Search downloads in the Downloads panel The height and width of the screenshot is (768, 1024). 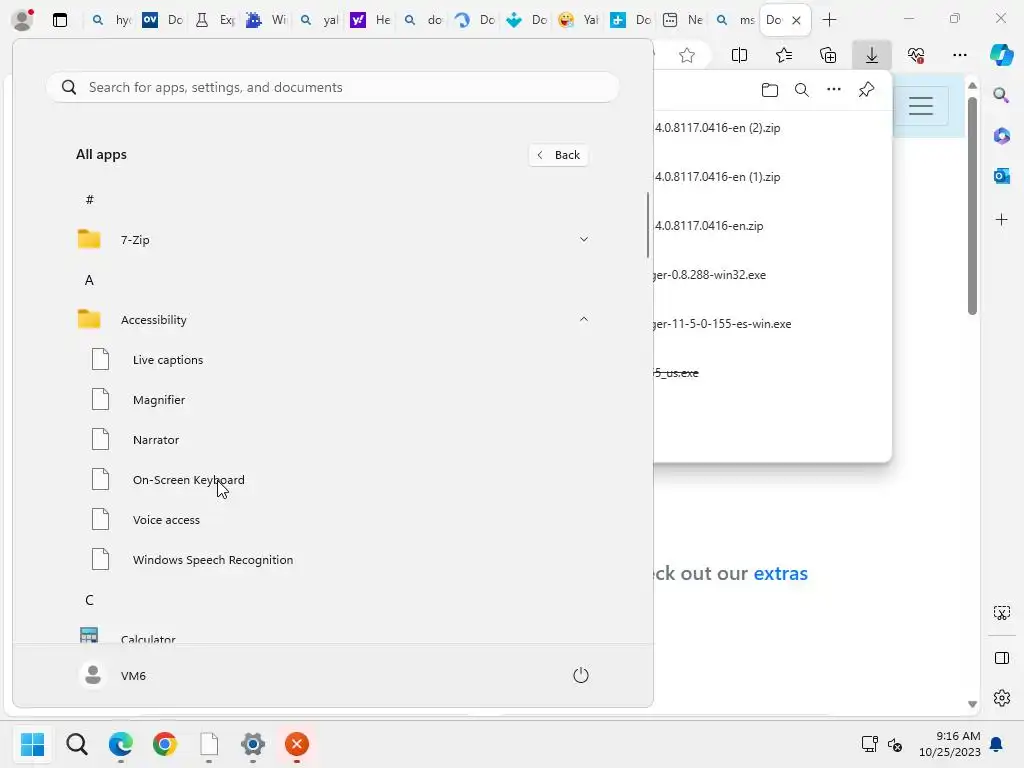pyautogui.click(x=802, y=90)
